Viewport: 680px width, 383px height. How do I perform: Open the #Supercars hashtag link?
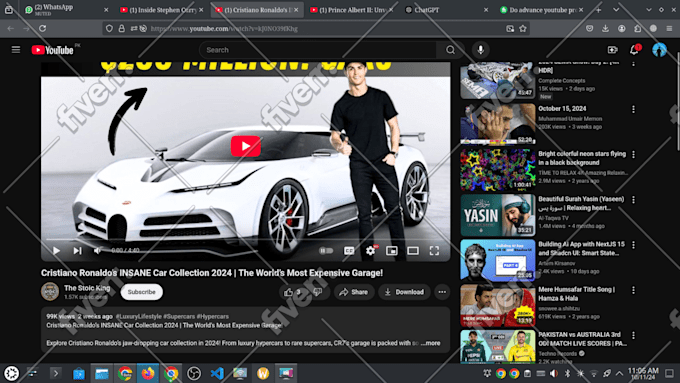(x=179, y=317)
